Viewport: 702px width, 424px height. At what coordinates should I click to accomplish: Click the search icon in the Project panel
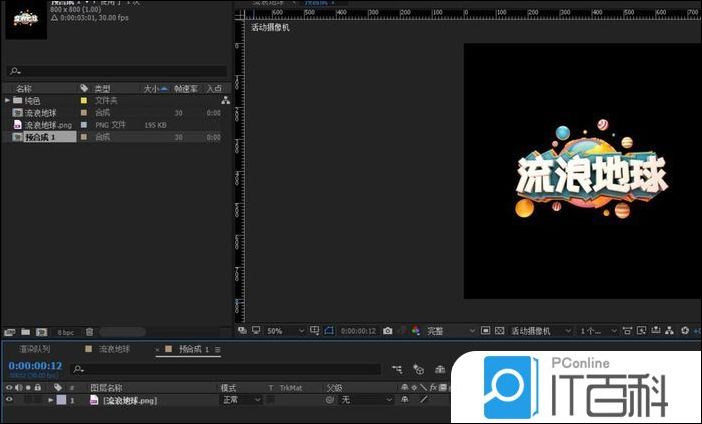[15, 71]
